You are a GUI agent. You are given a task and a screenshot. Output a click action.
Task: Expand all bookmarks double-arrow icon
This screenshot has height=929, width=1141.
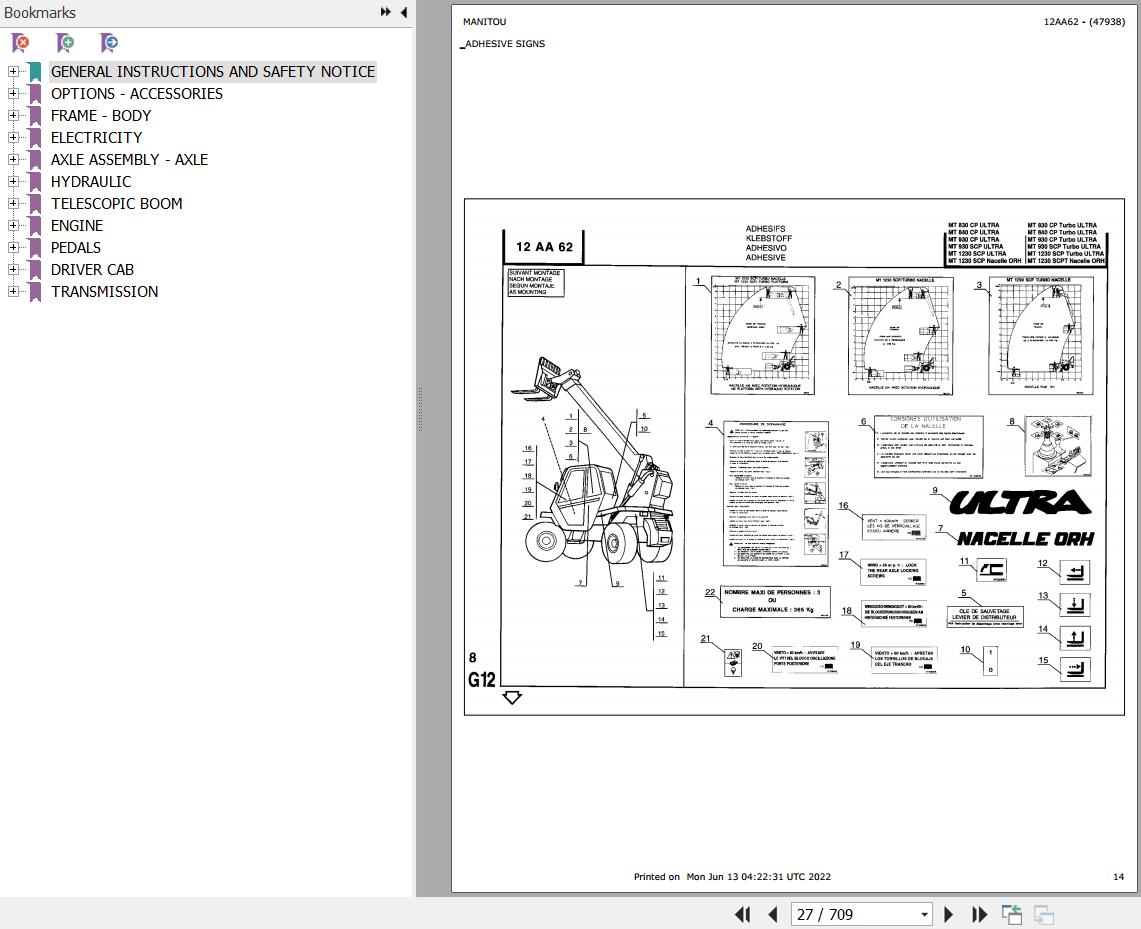pos(386,12)
